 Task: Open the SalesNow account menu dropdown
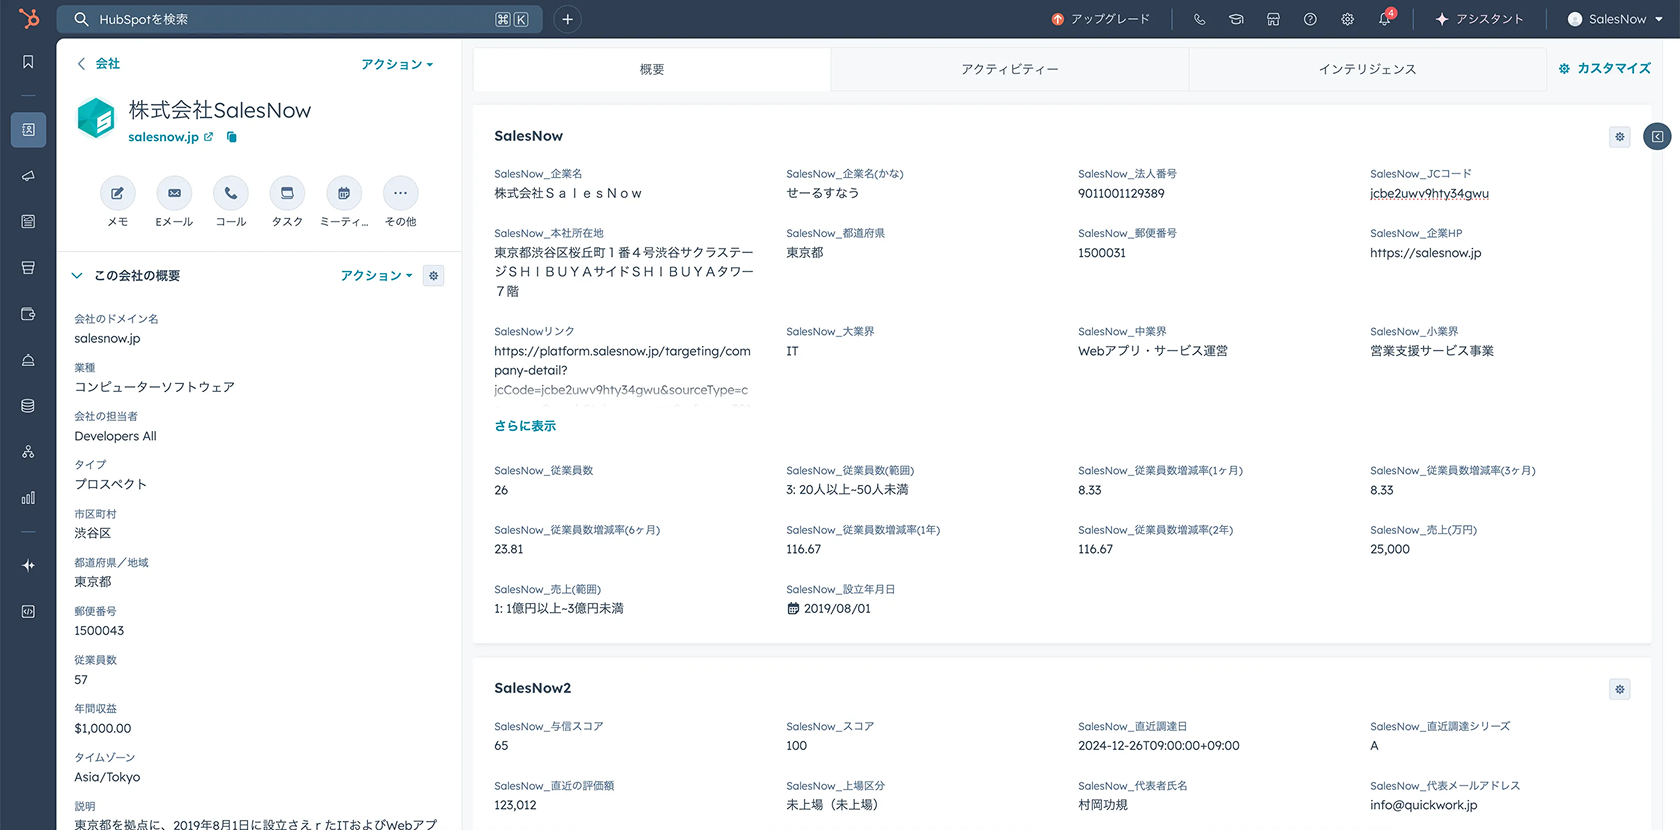[x=1616, y=19]
